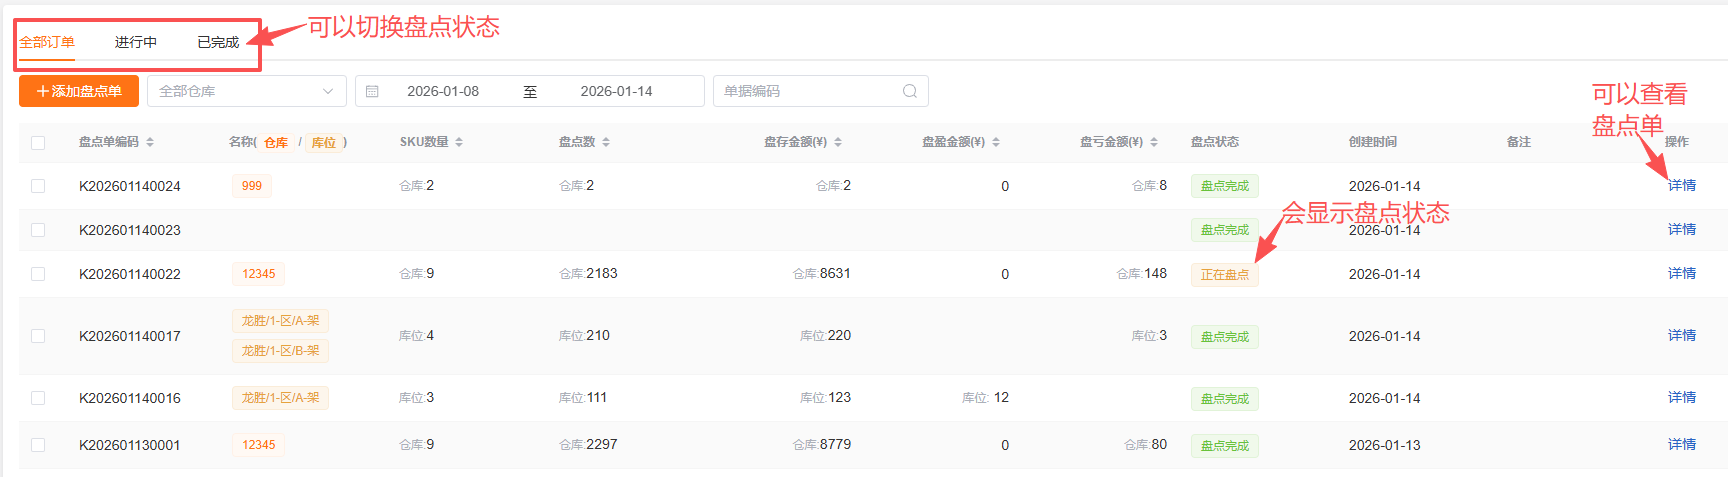Viewport: 1728px width, 477px height.
Task: Check the select-all checkbox in table header
Action: pos(38,143)
